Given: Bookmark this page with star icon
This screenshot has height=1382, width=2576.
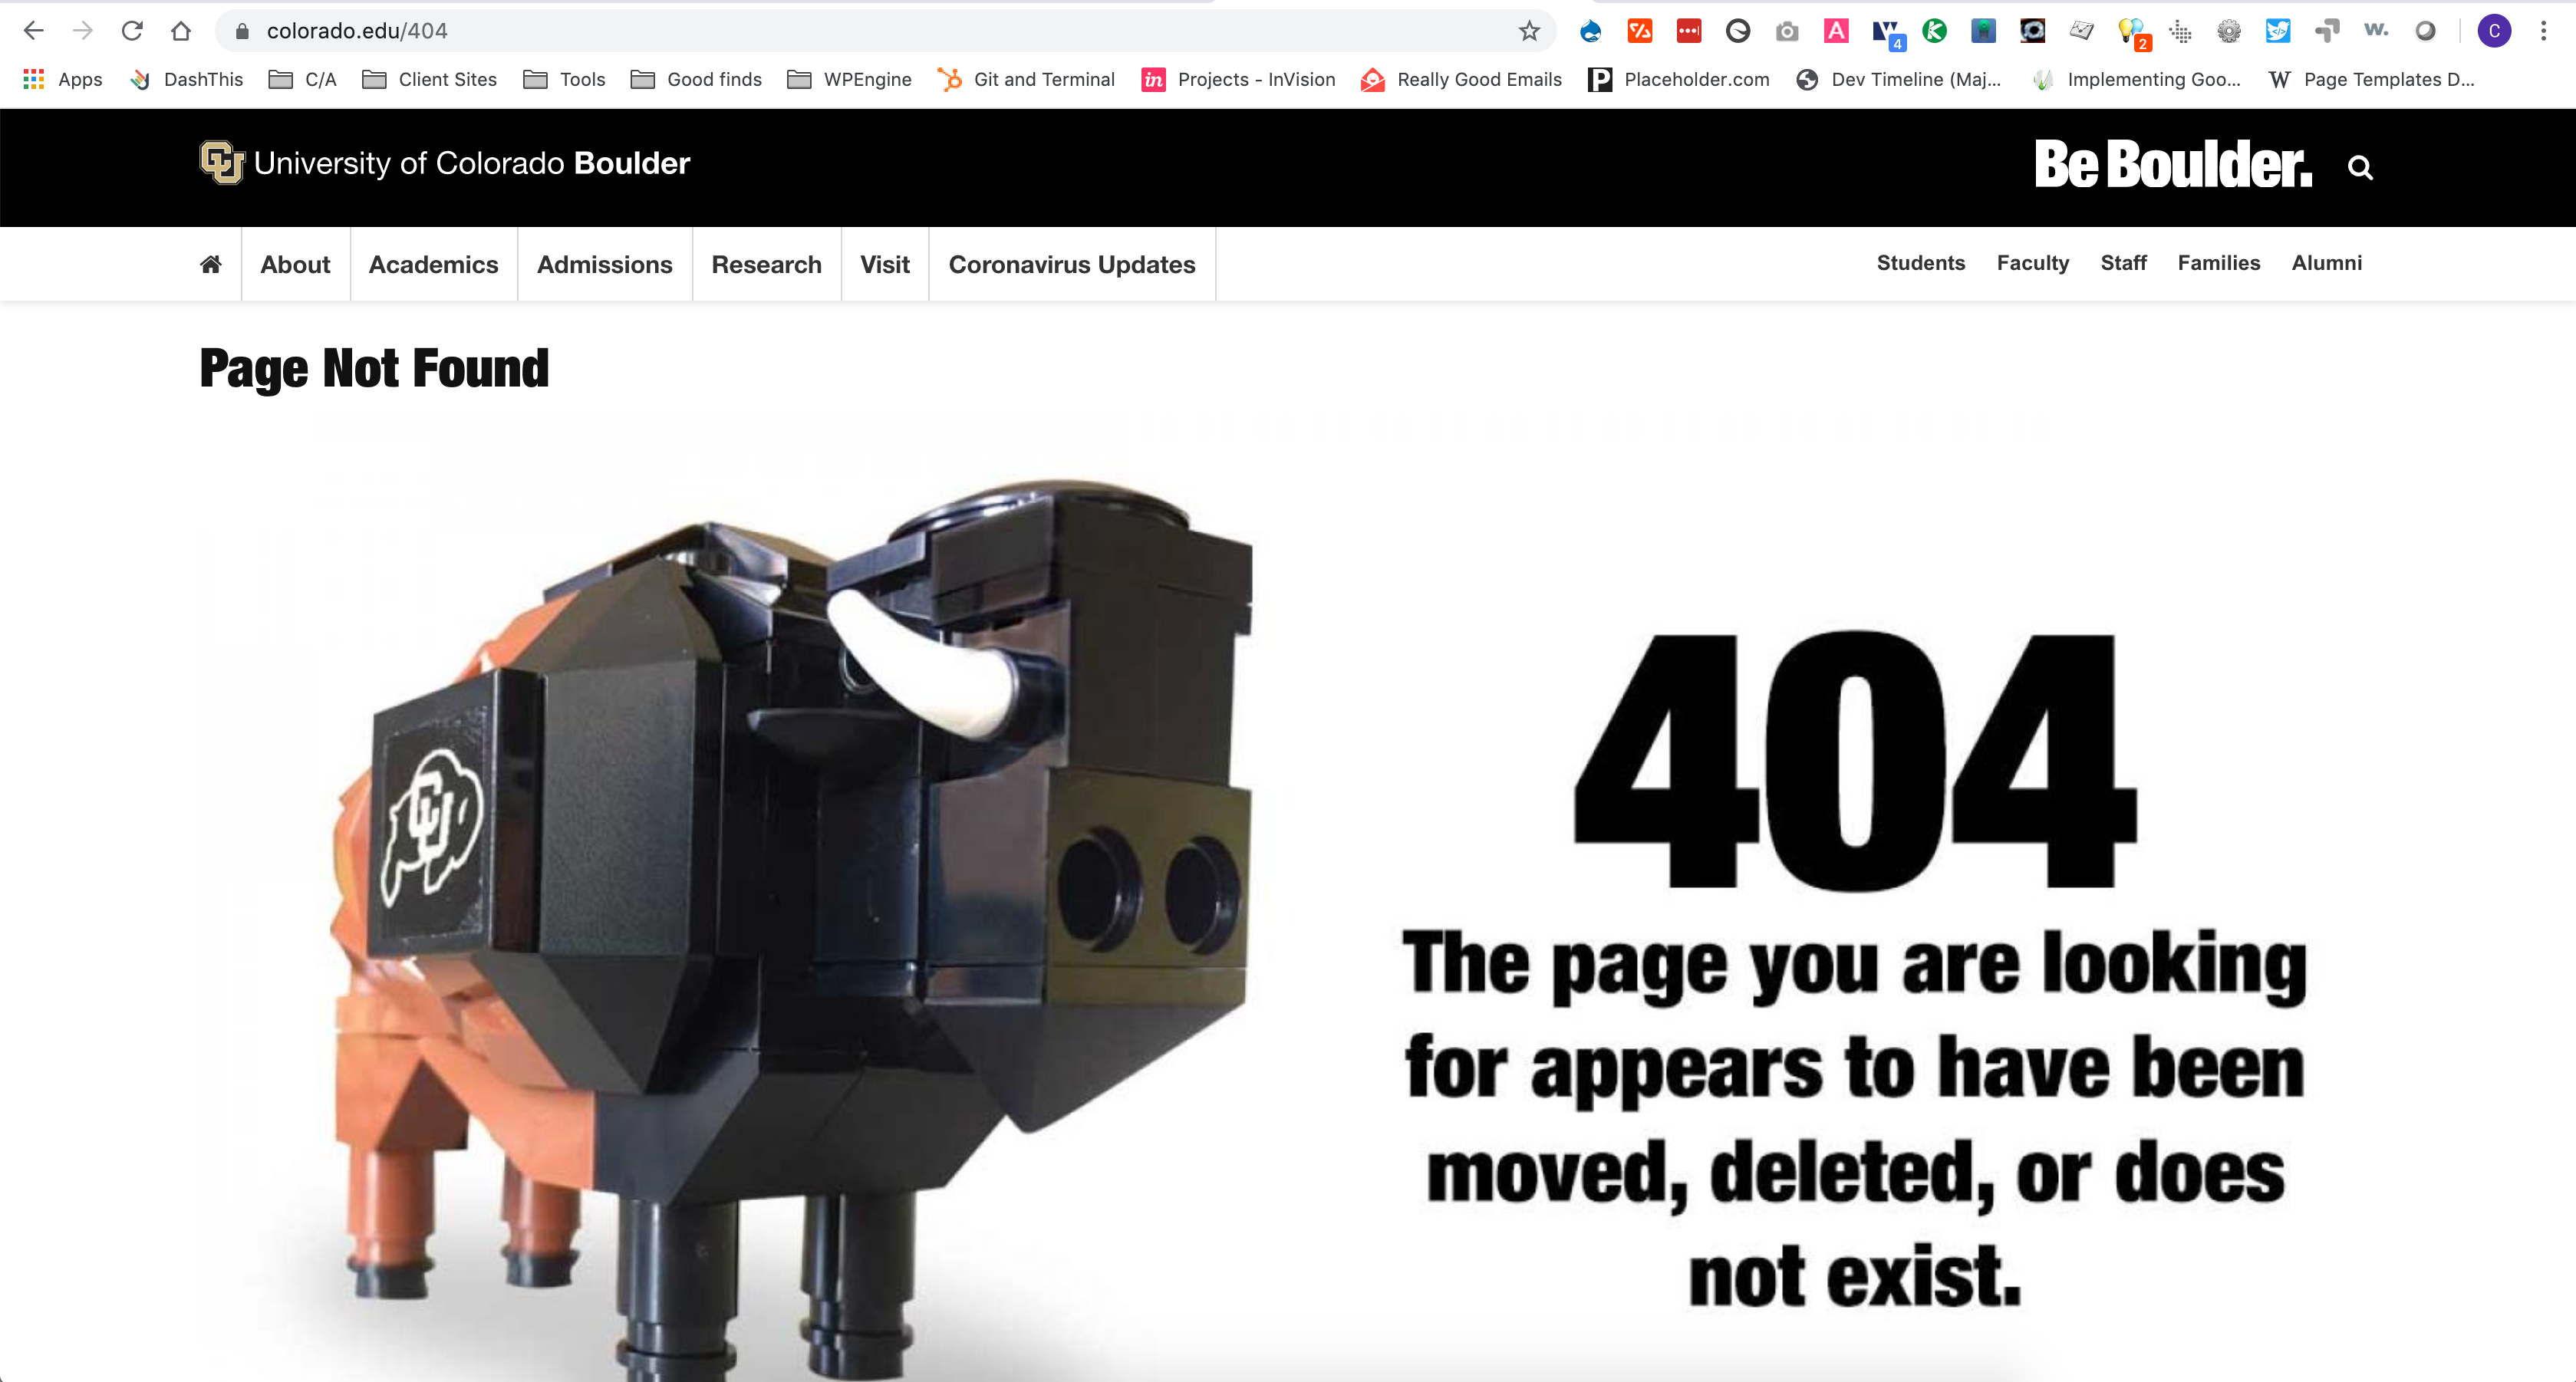Looking at the screenshot, I should pos(1528,31).
